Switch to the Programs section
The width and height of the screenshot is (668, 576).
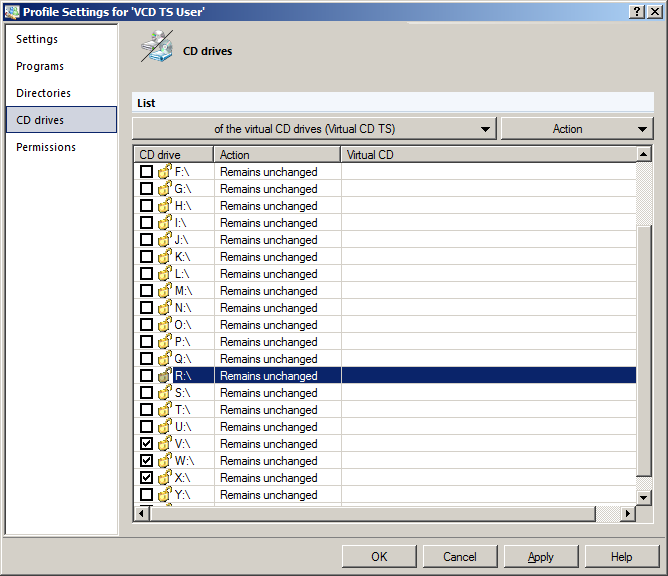(x=40, y=66)
